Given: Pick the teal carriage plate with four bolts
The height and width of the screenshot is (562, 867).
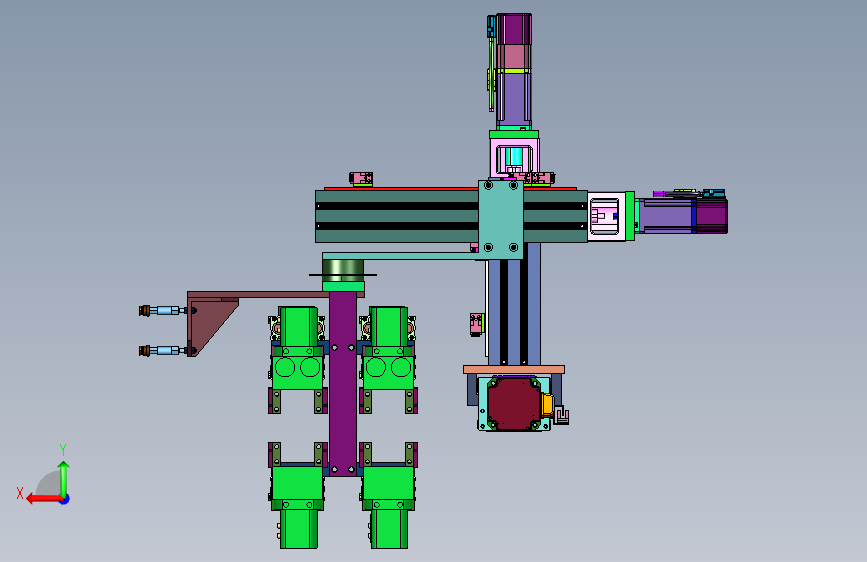Looking at the screenshot, I should click(501, 220).
